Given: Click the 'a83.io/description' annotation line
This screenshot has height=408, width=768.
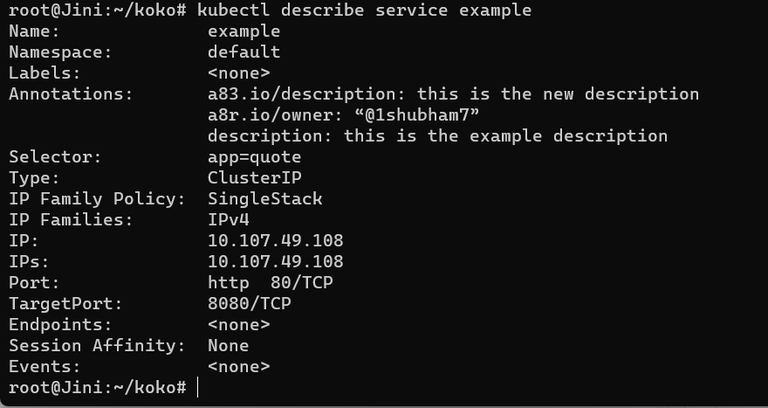Looking at the screenshot, I should point(453,94).
